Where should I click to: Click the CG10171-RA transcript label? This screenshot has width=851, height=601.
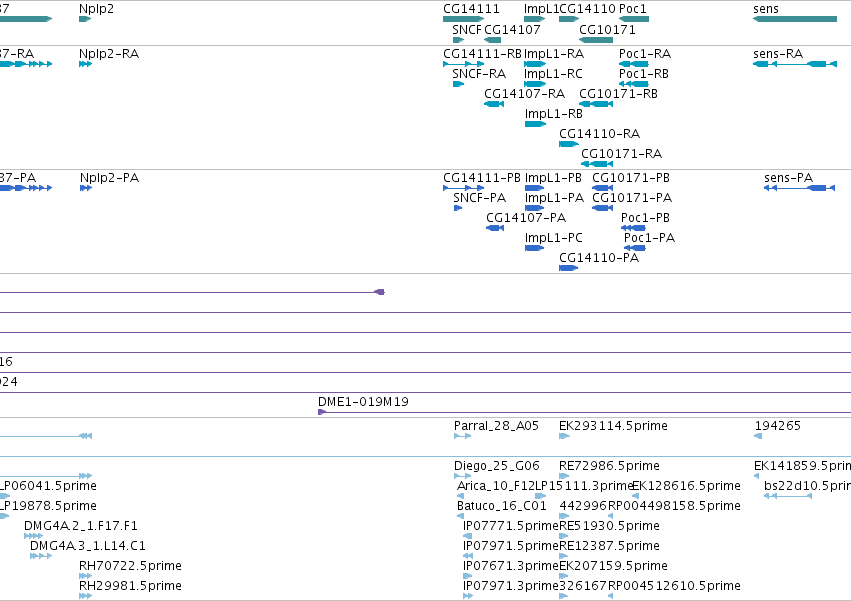click(622, 154)
